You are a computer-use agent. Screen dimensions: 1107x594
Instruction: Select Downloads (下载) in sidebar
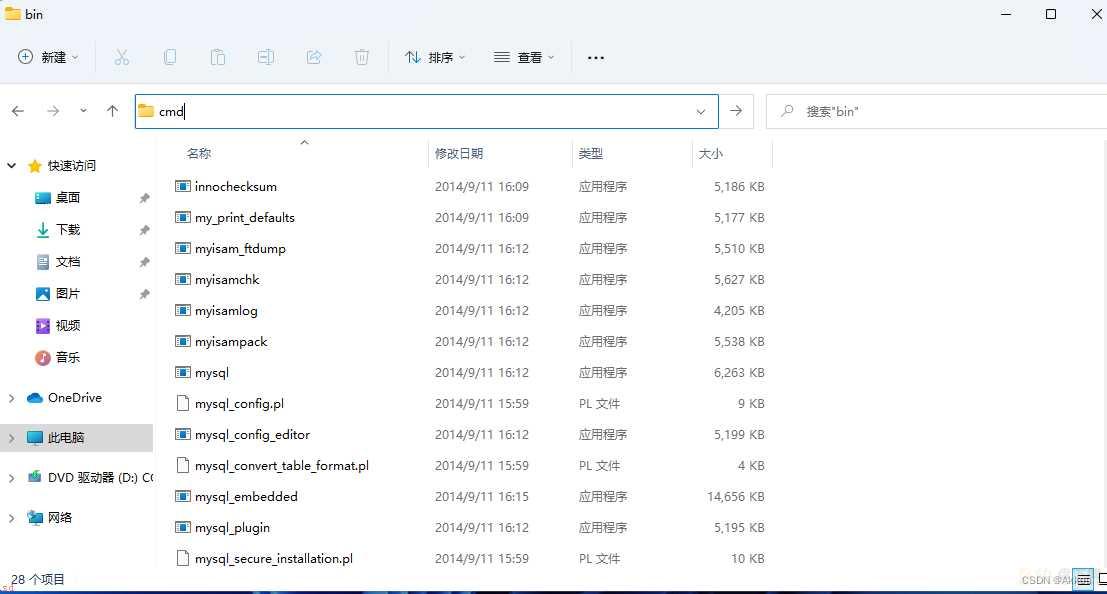coord(68,230)
